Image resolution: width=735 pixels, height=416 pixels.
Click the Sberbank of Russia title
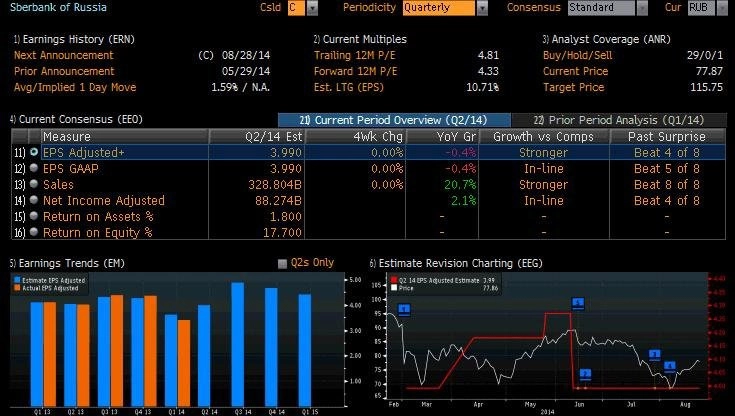click(58, 8)
